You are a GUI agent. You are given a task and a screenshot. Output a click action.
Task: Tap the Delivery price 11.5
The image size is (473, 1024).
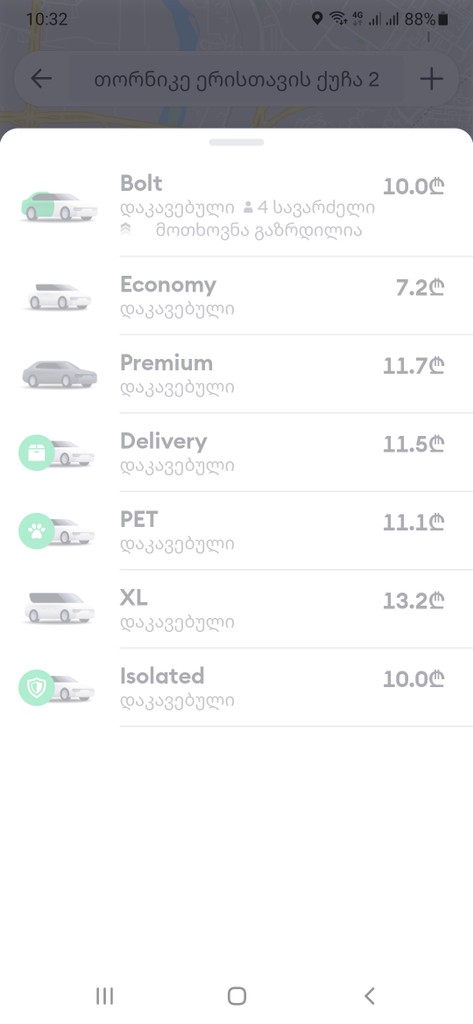coord(414,444)
